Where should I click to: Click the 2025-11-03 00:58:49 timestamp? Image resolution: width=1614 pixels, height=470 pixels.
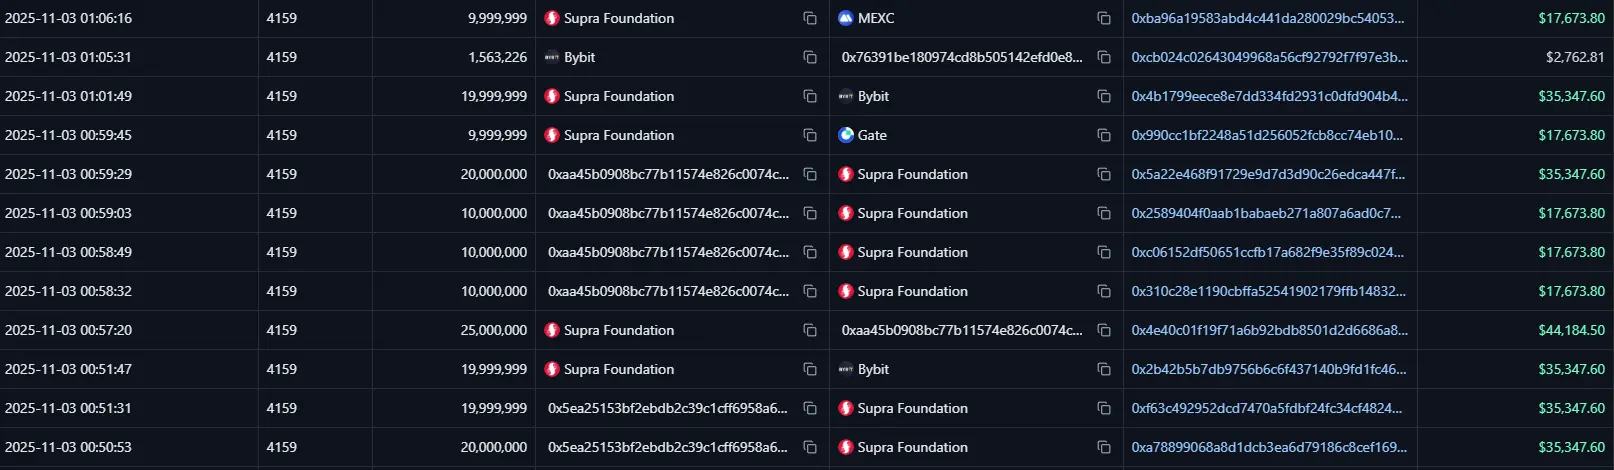click(x=68, y=252)
